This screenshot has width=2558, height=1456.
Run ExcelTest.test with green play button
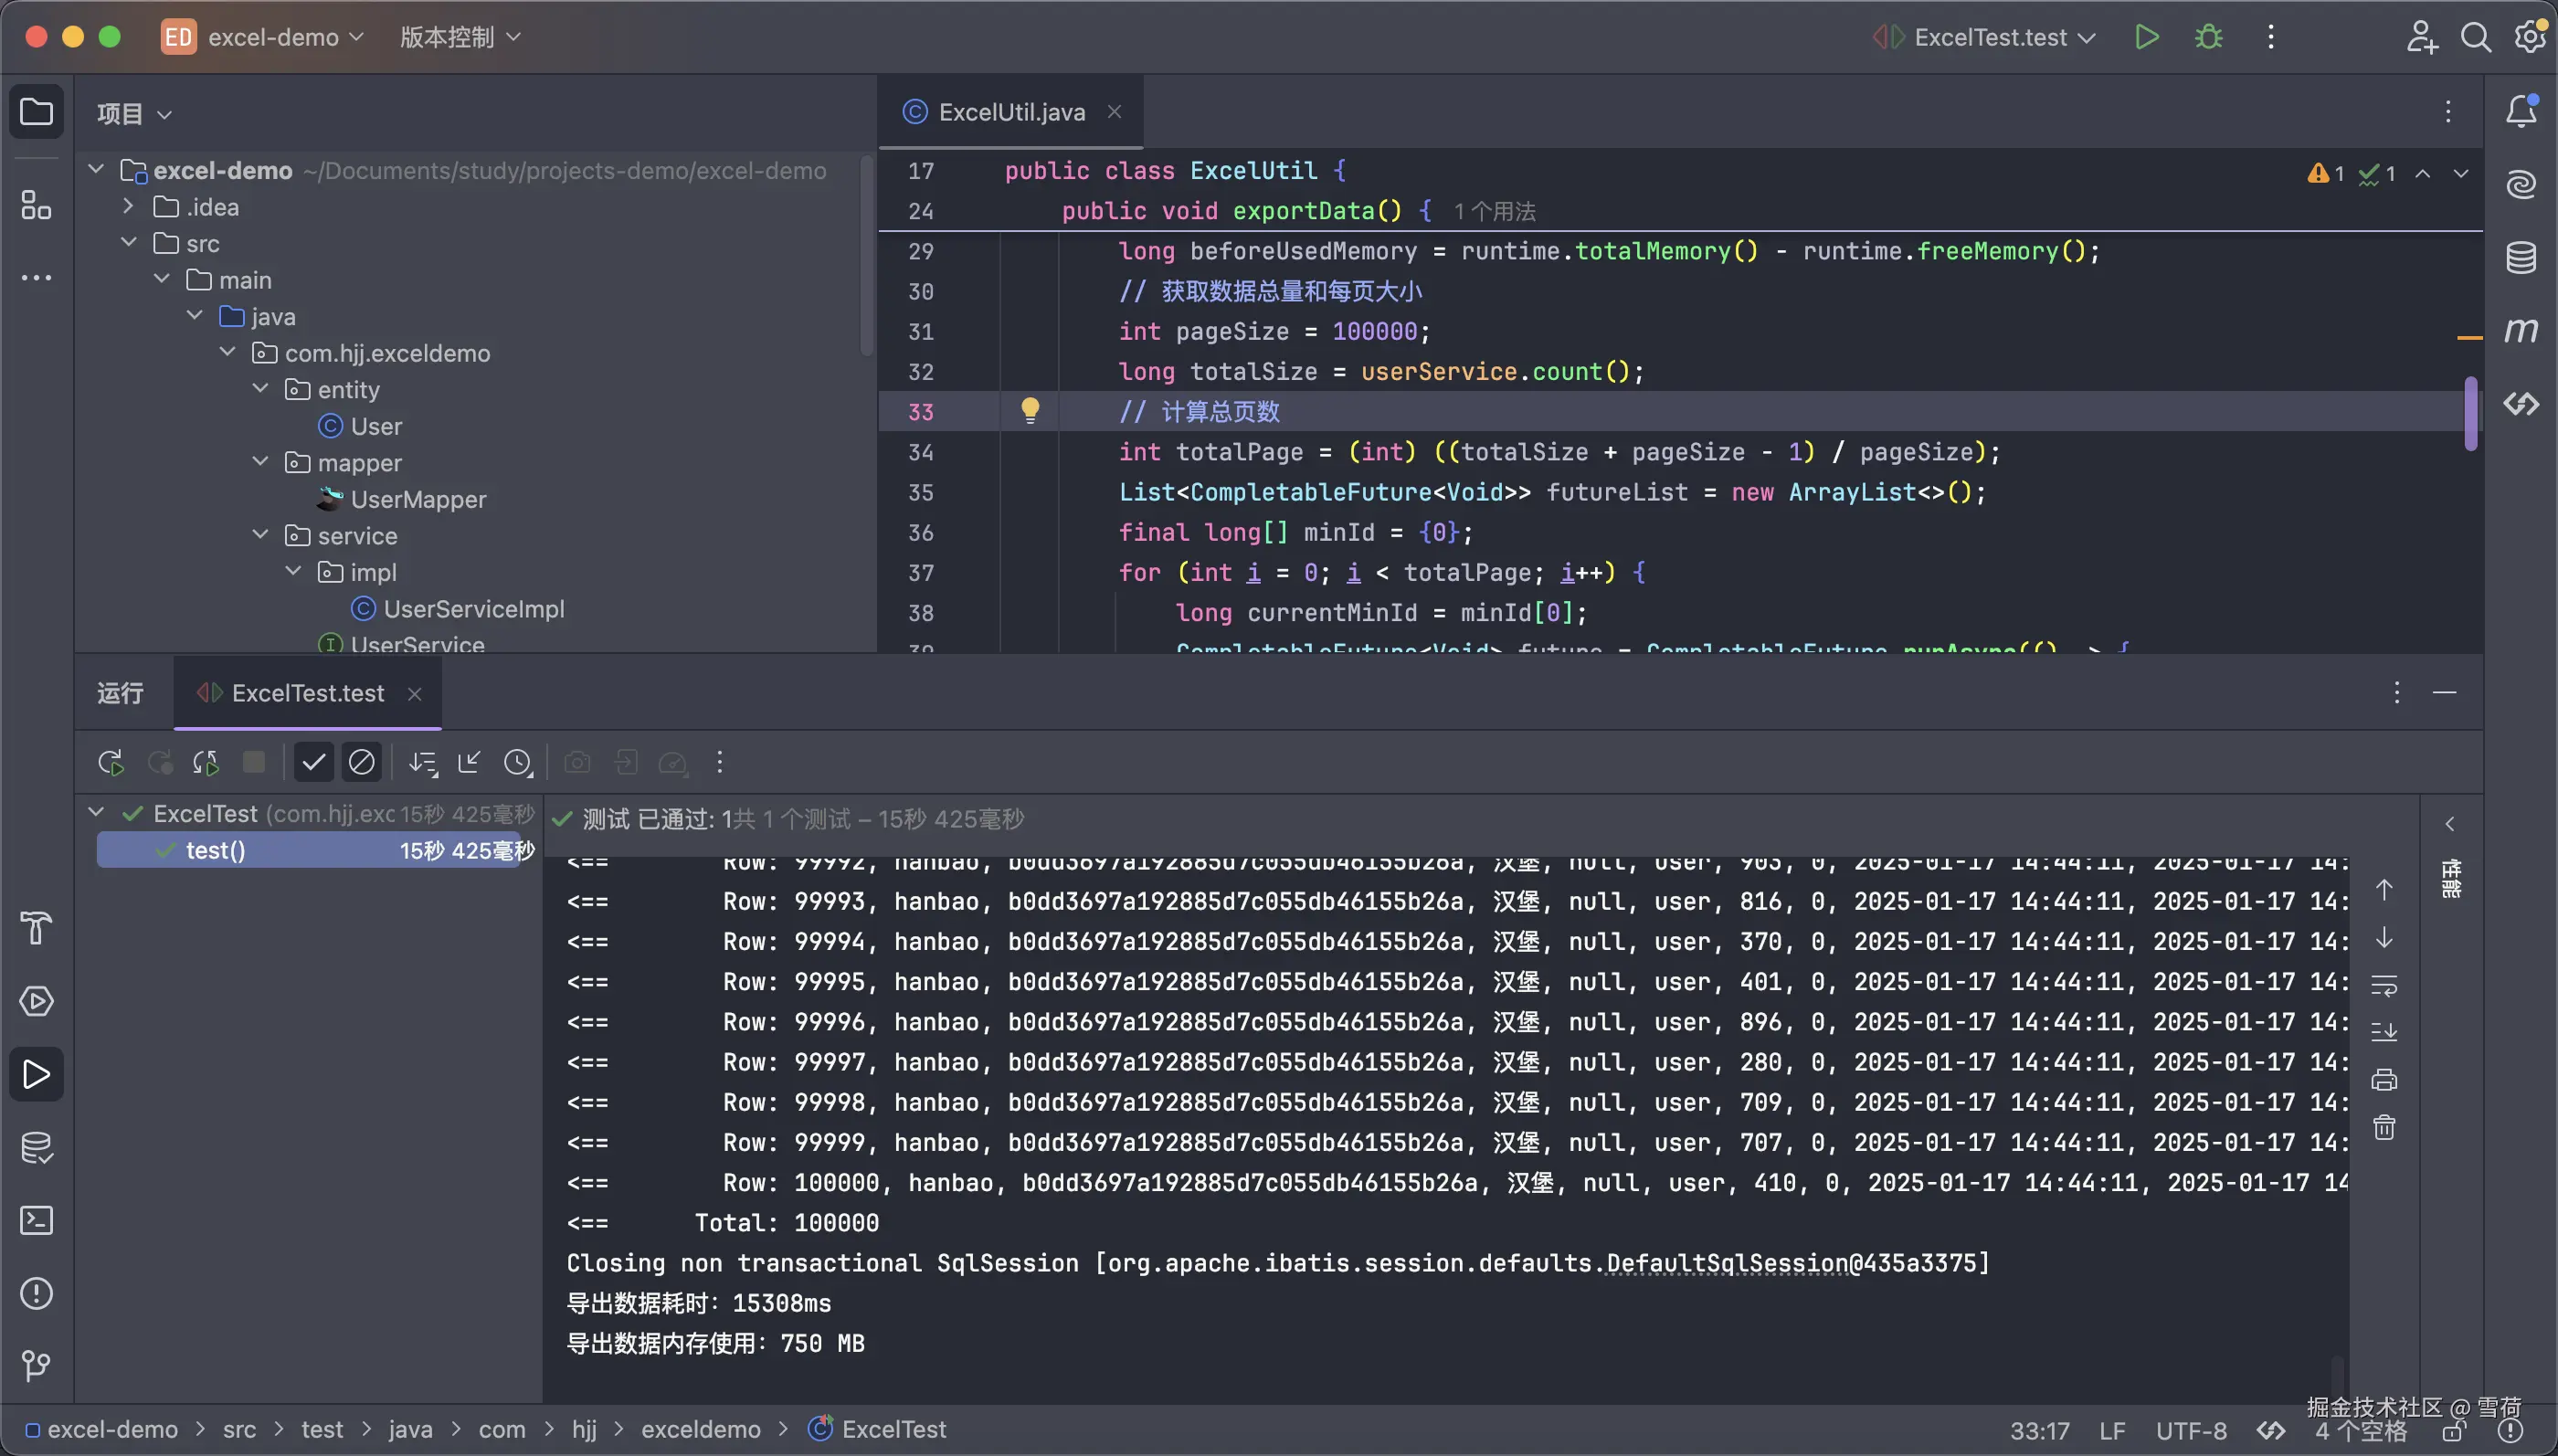tap(2146, 37)
